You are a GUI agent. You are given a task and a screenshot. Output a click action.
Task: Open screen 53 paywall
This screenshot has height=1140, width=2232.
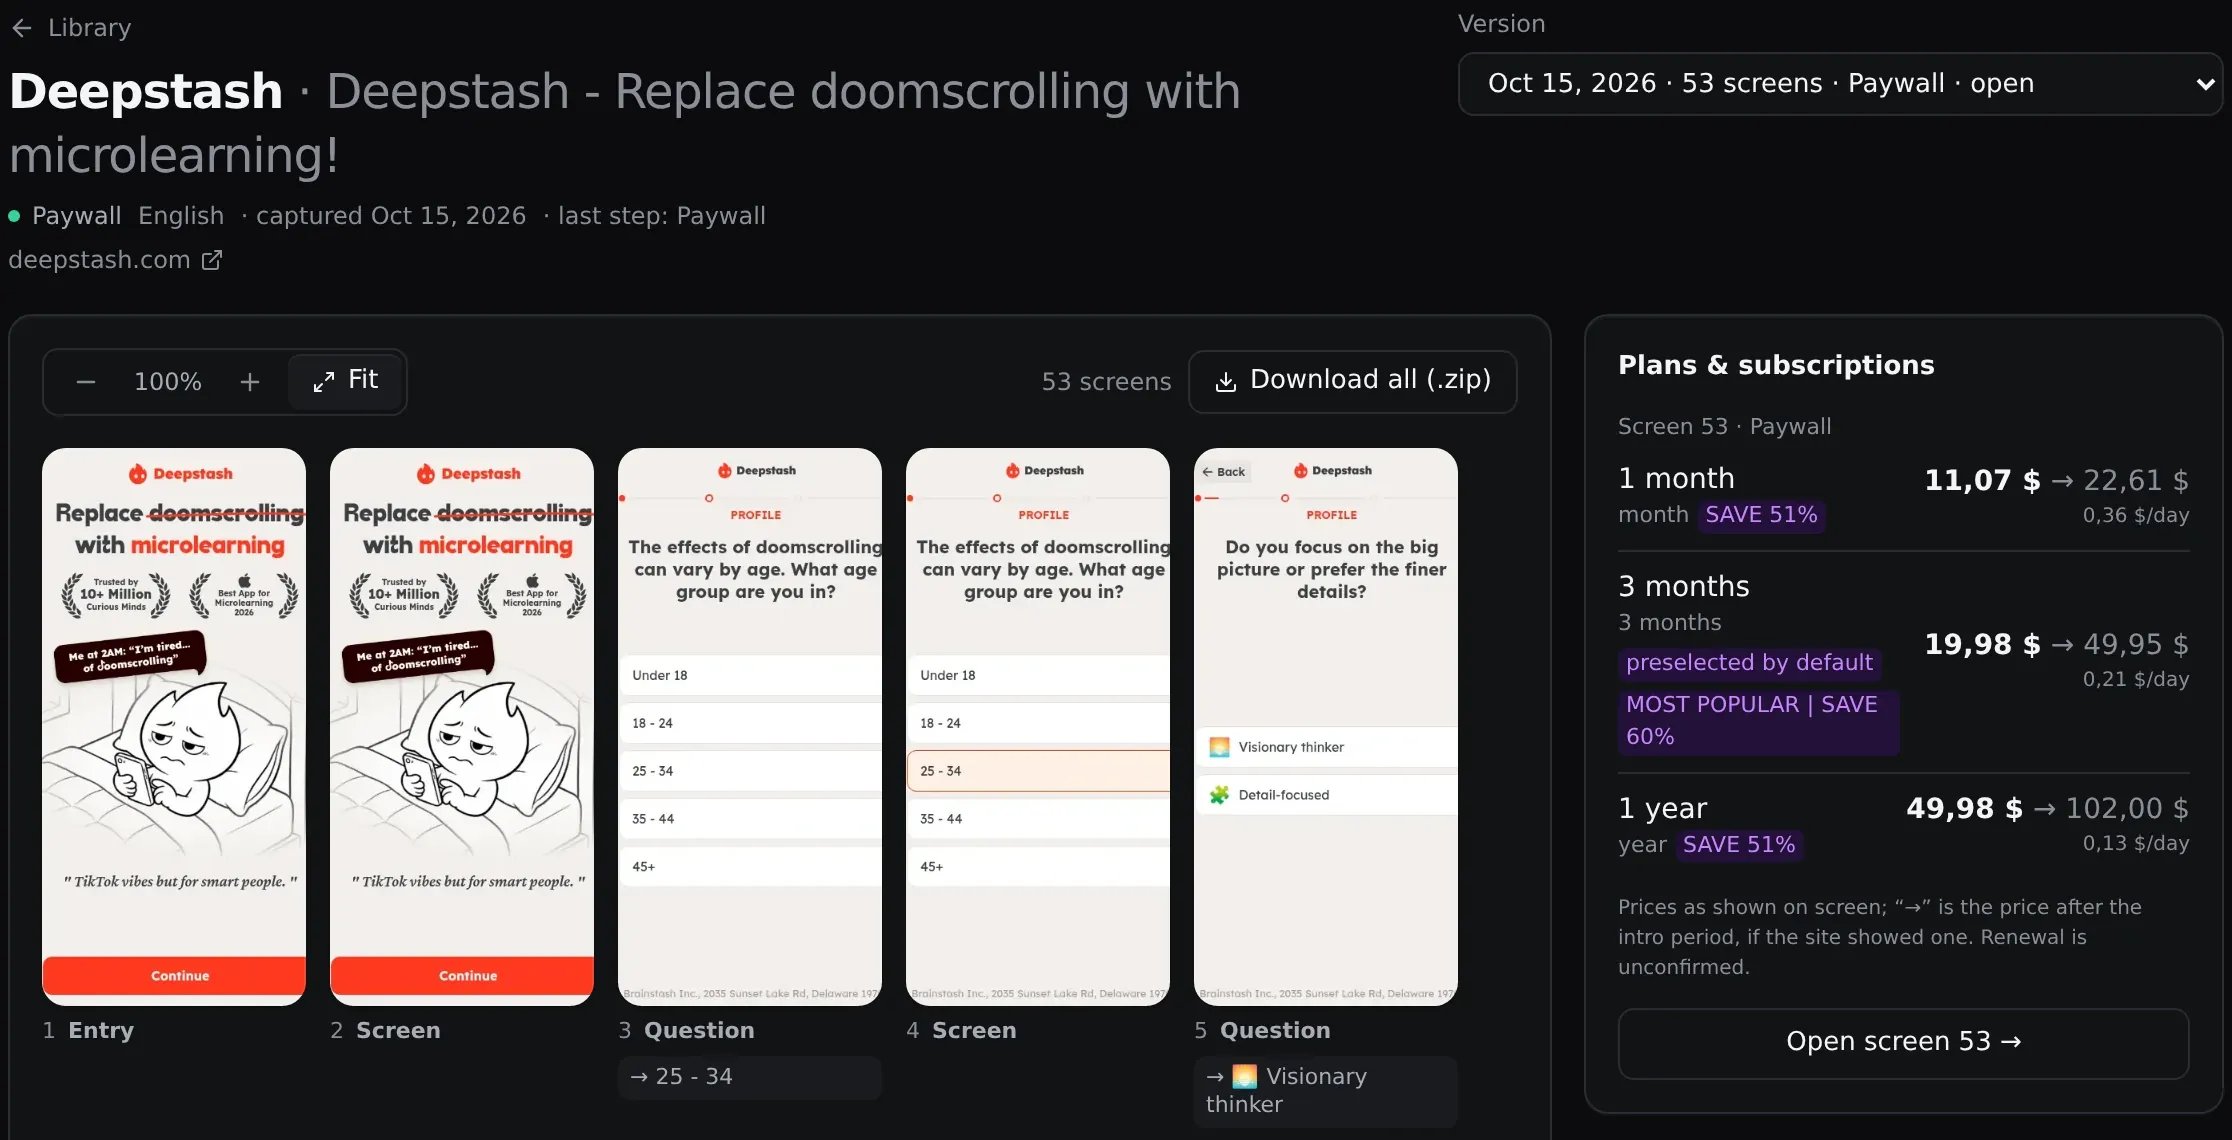coord(1903,1042)
